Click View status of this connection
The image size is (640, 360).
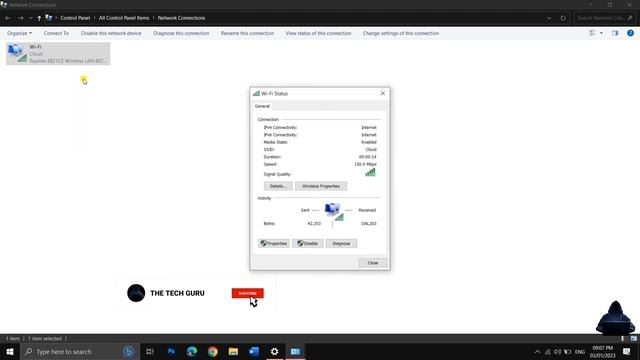coord(318,33)
